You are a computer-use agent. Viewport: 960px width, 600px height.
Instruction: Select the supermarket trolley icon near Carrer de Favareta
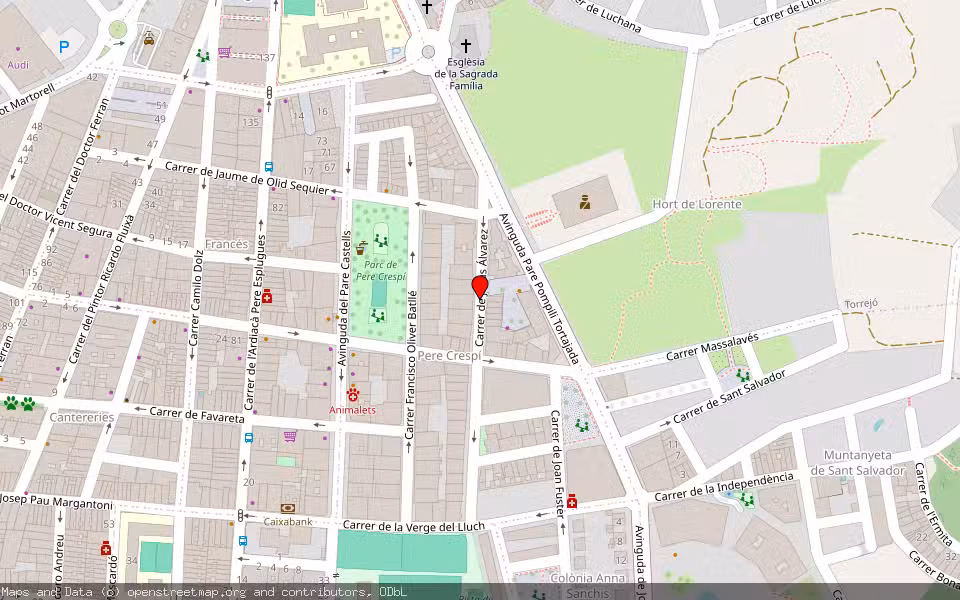coord(290,436)
